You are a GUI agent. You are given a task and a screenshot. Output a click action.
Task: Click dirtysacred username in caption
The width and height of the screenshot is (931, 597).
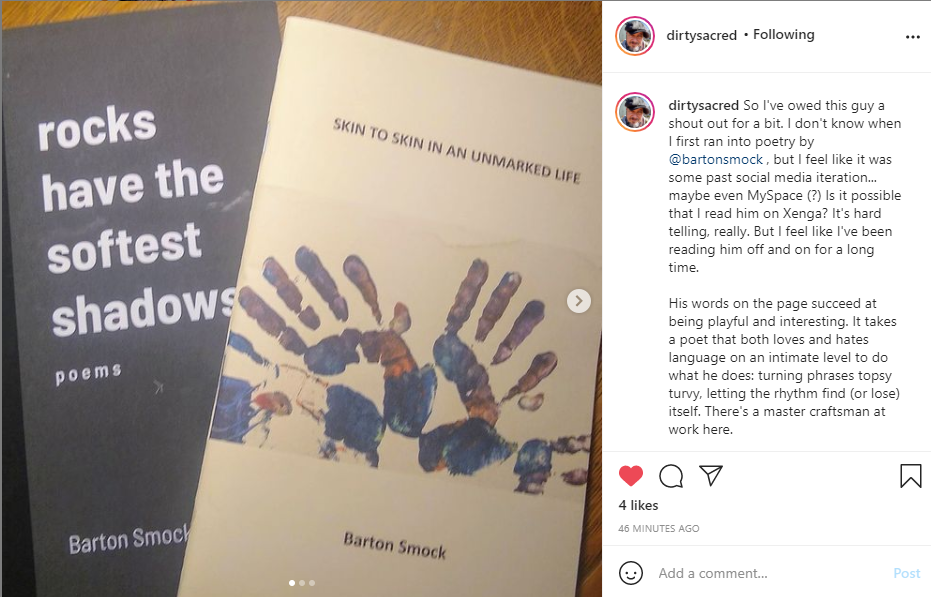pos(704,105)
